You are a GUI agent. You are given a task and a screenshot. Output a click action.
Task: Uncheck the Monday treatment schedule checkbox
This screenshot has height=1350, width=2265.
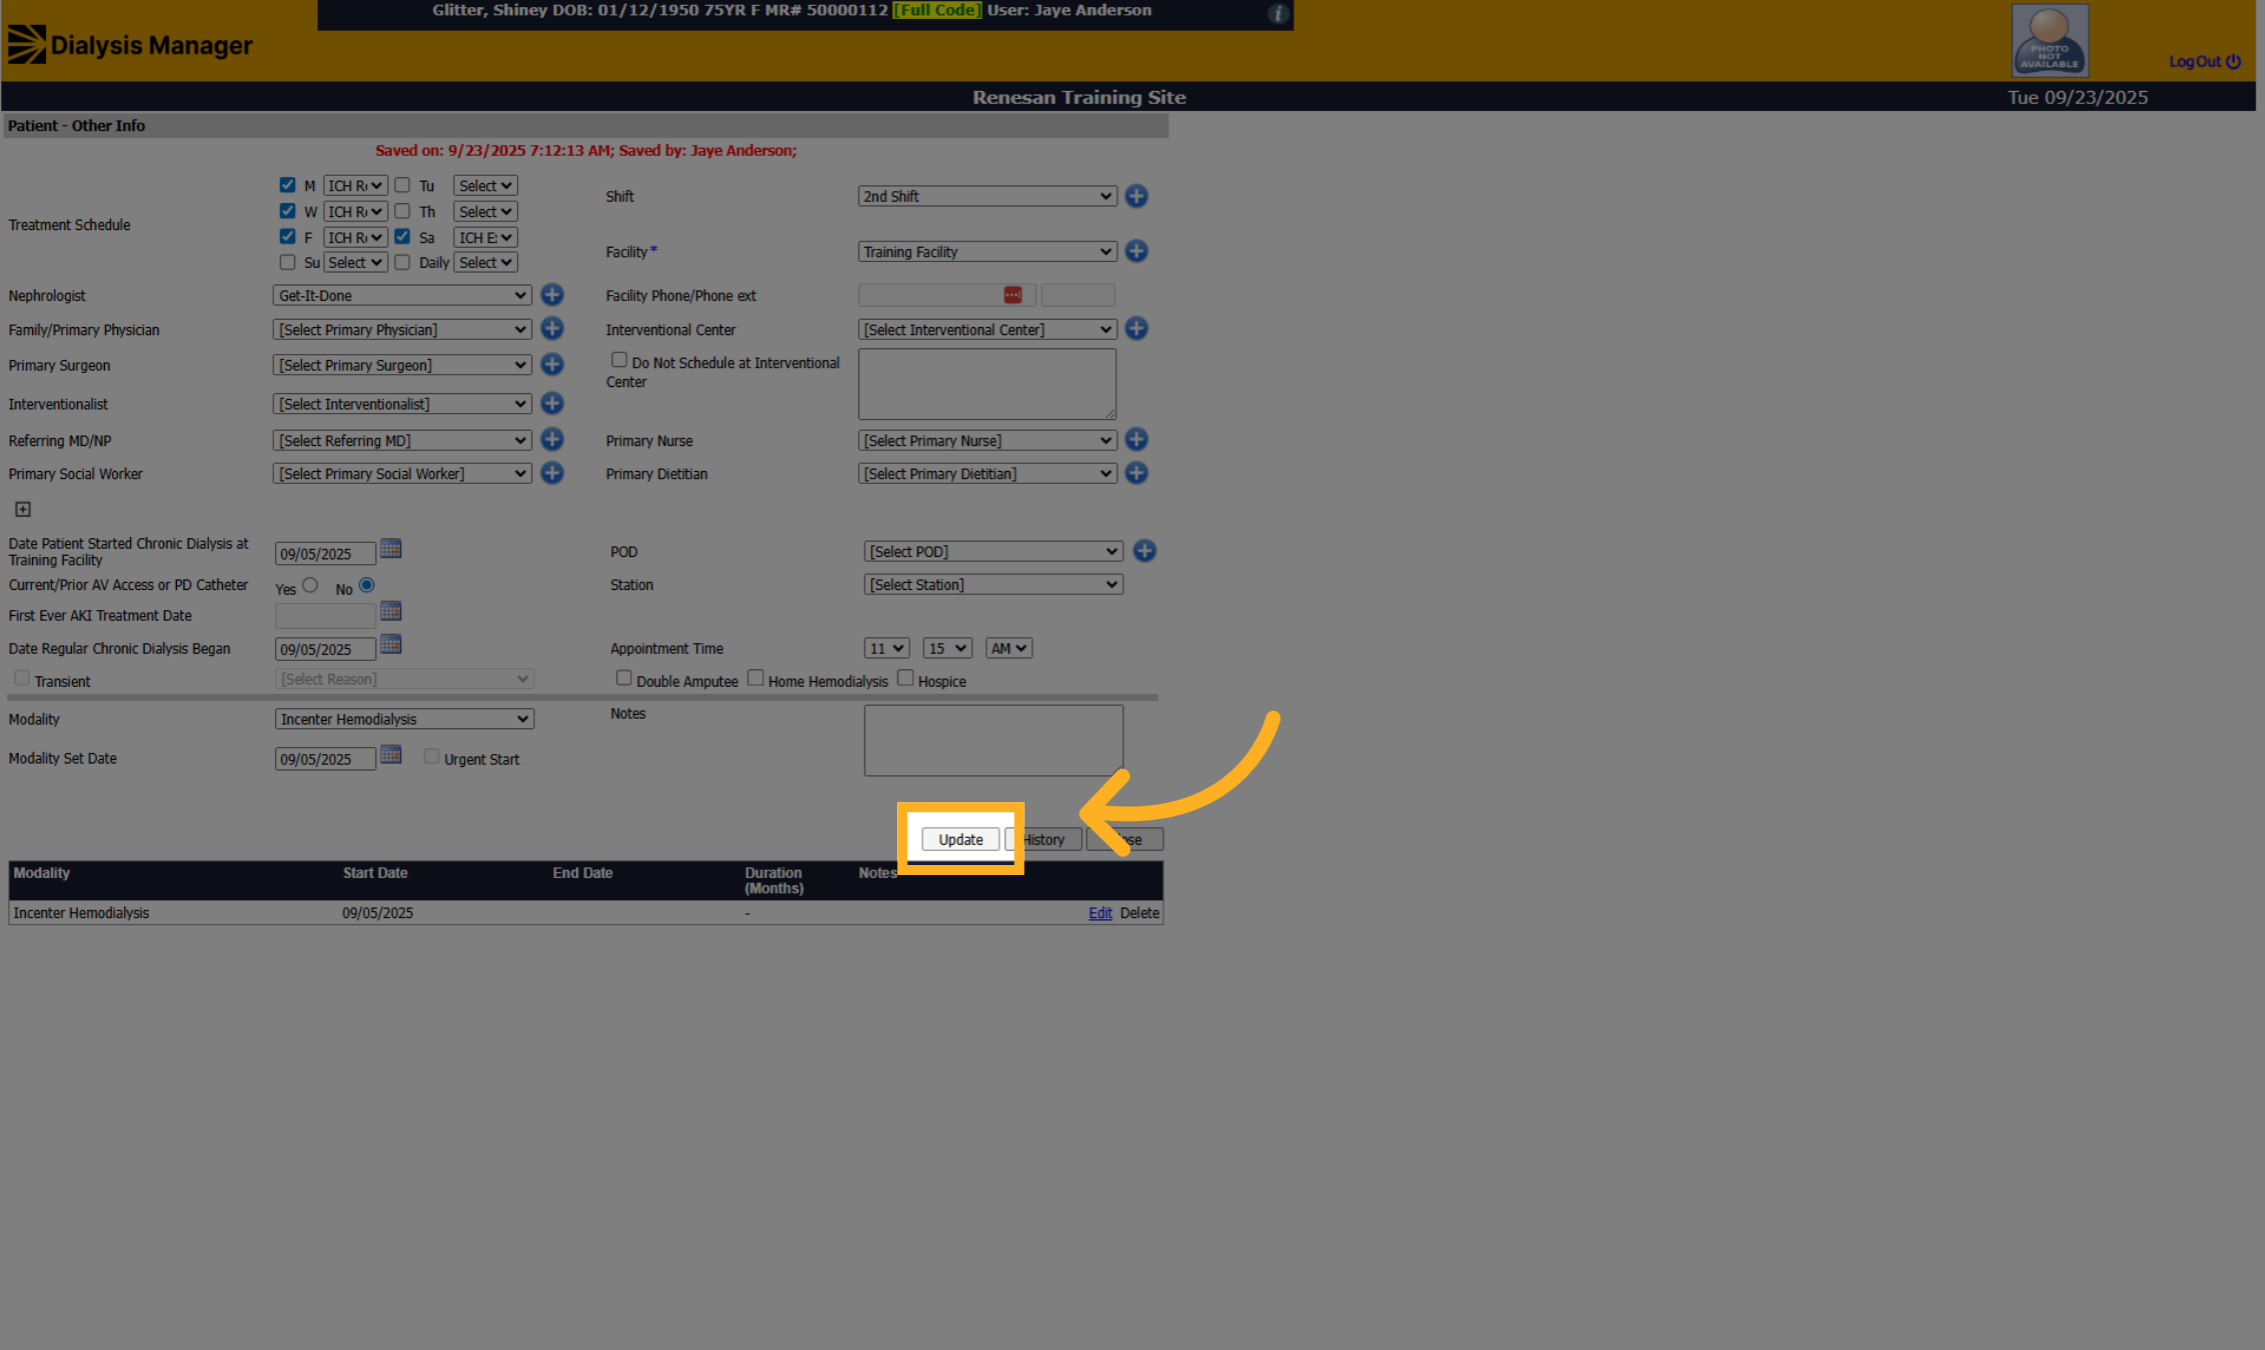point(288,185)
